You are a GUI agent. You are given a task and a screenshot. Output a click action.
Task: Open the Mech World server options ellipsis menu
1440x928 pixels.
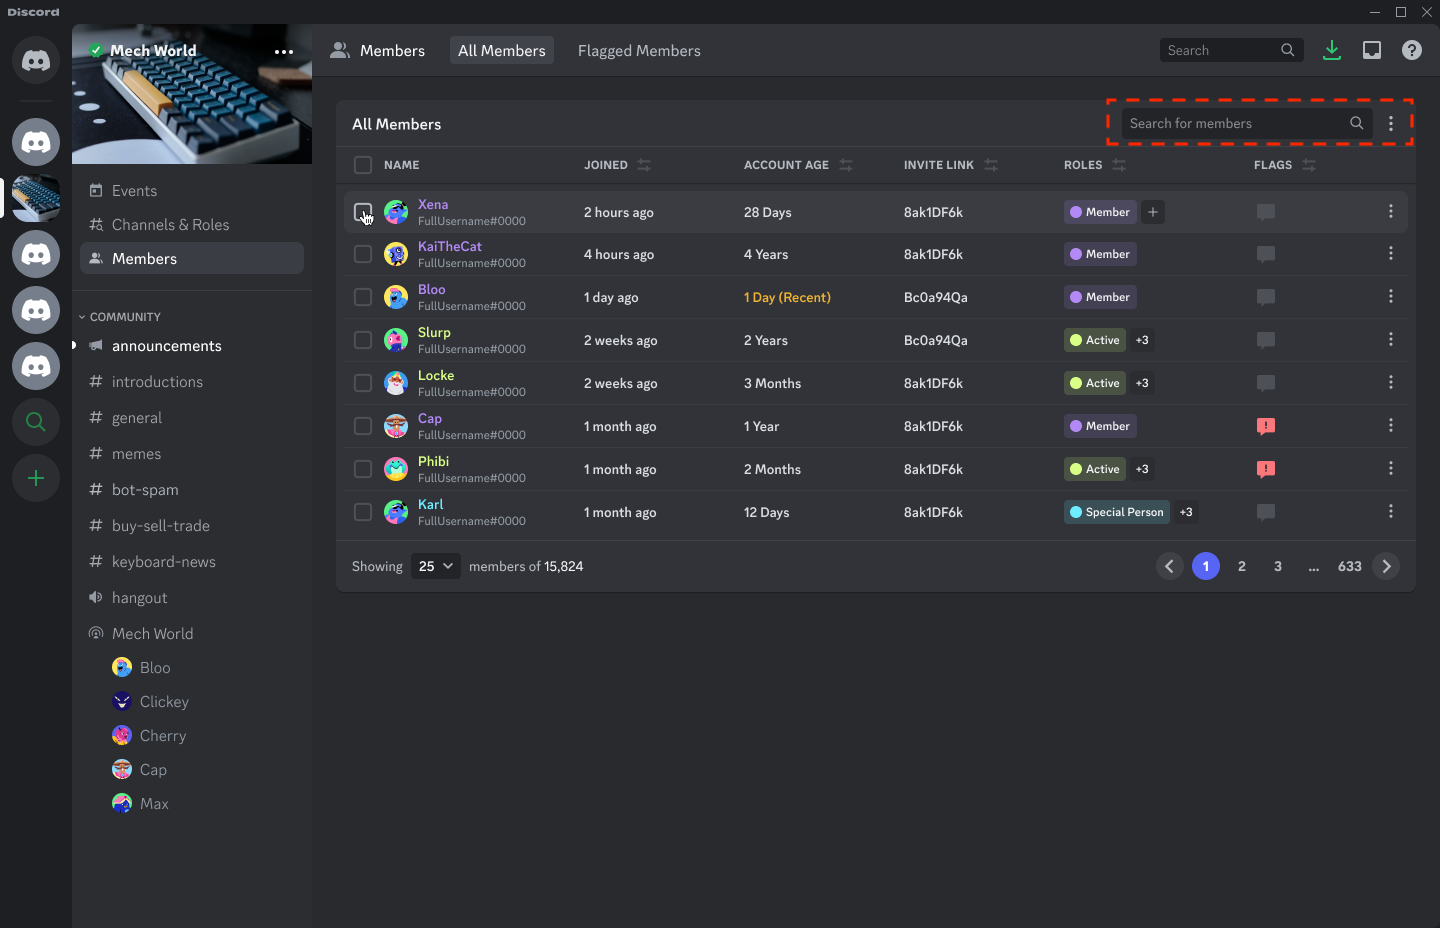283,52
